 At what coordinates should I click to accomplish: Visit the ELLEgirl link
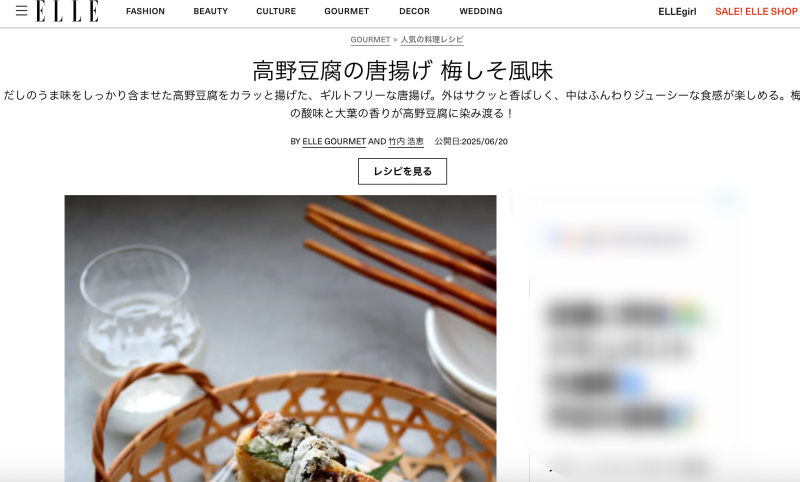(677, 12)
